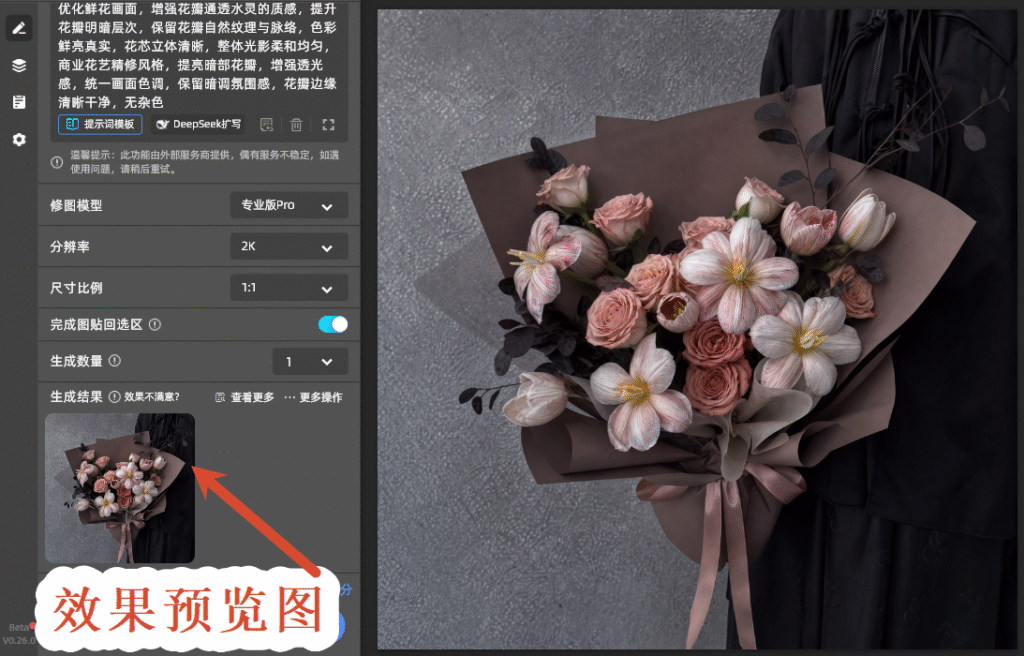Screen dimensions: 1024x656
Task: Open the 修图模型 专业版Pro dropdown
Action: pos(289,205)
